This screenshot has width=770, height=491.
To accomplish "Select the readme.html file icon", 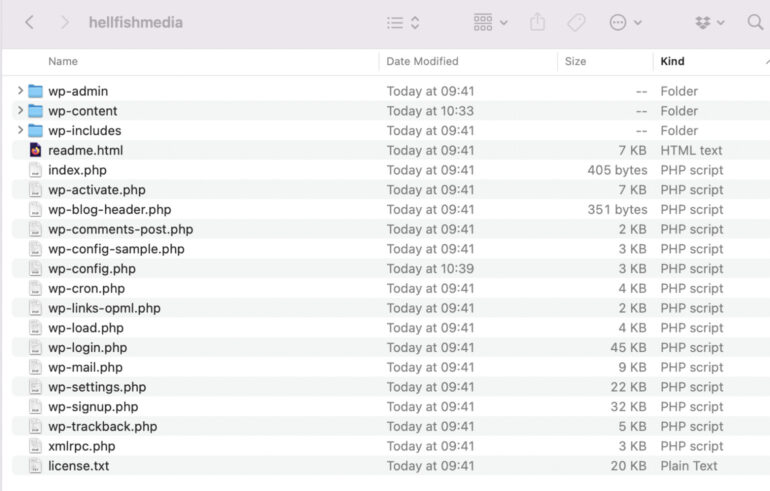I will pos(36,150).
